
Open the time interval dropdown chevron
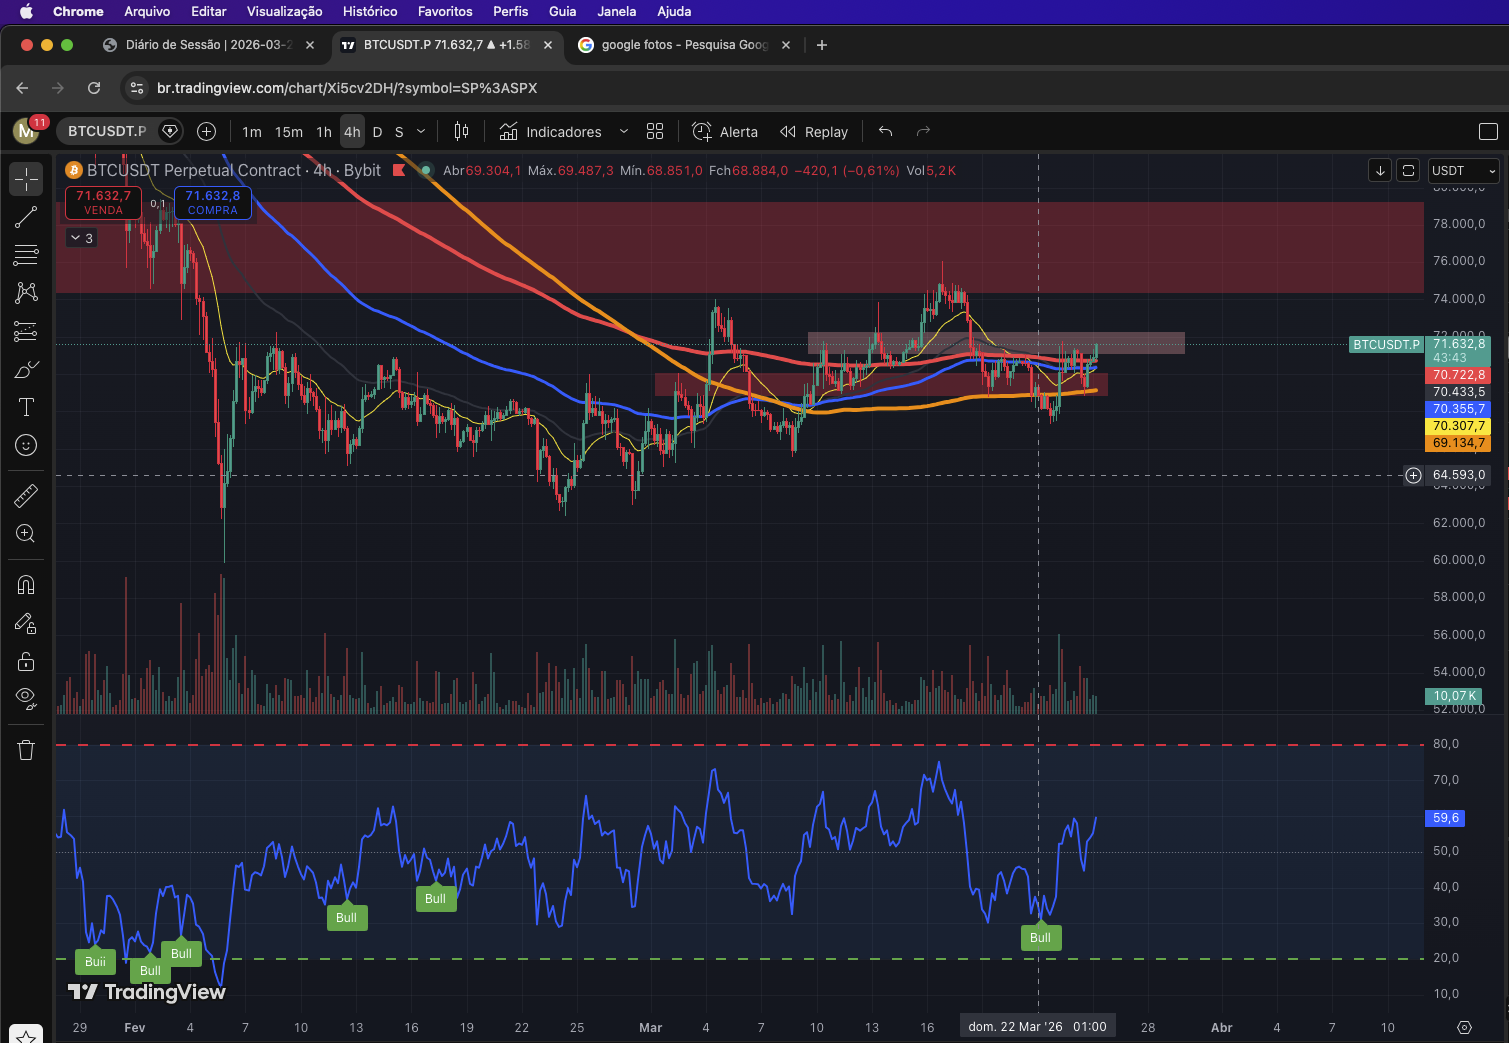click(x=421, y=132)
